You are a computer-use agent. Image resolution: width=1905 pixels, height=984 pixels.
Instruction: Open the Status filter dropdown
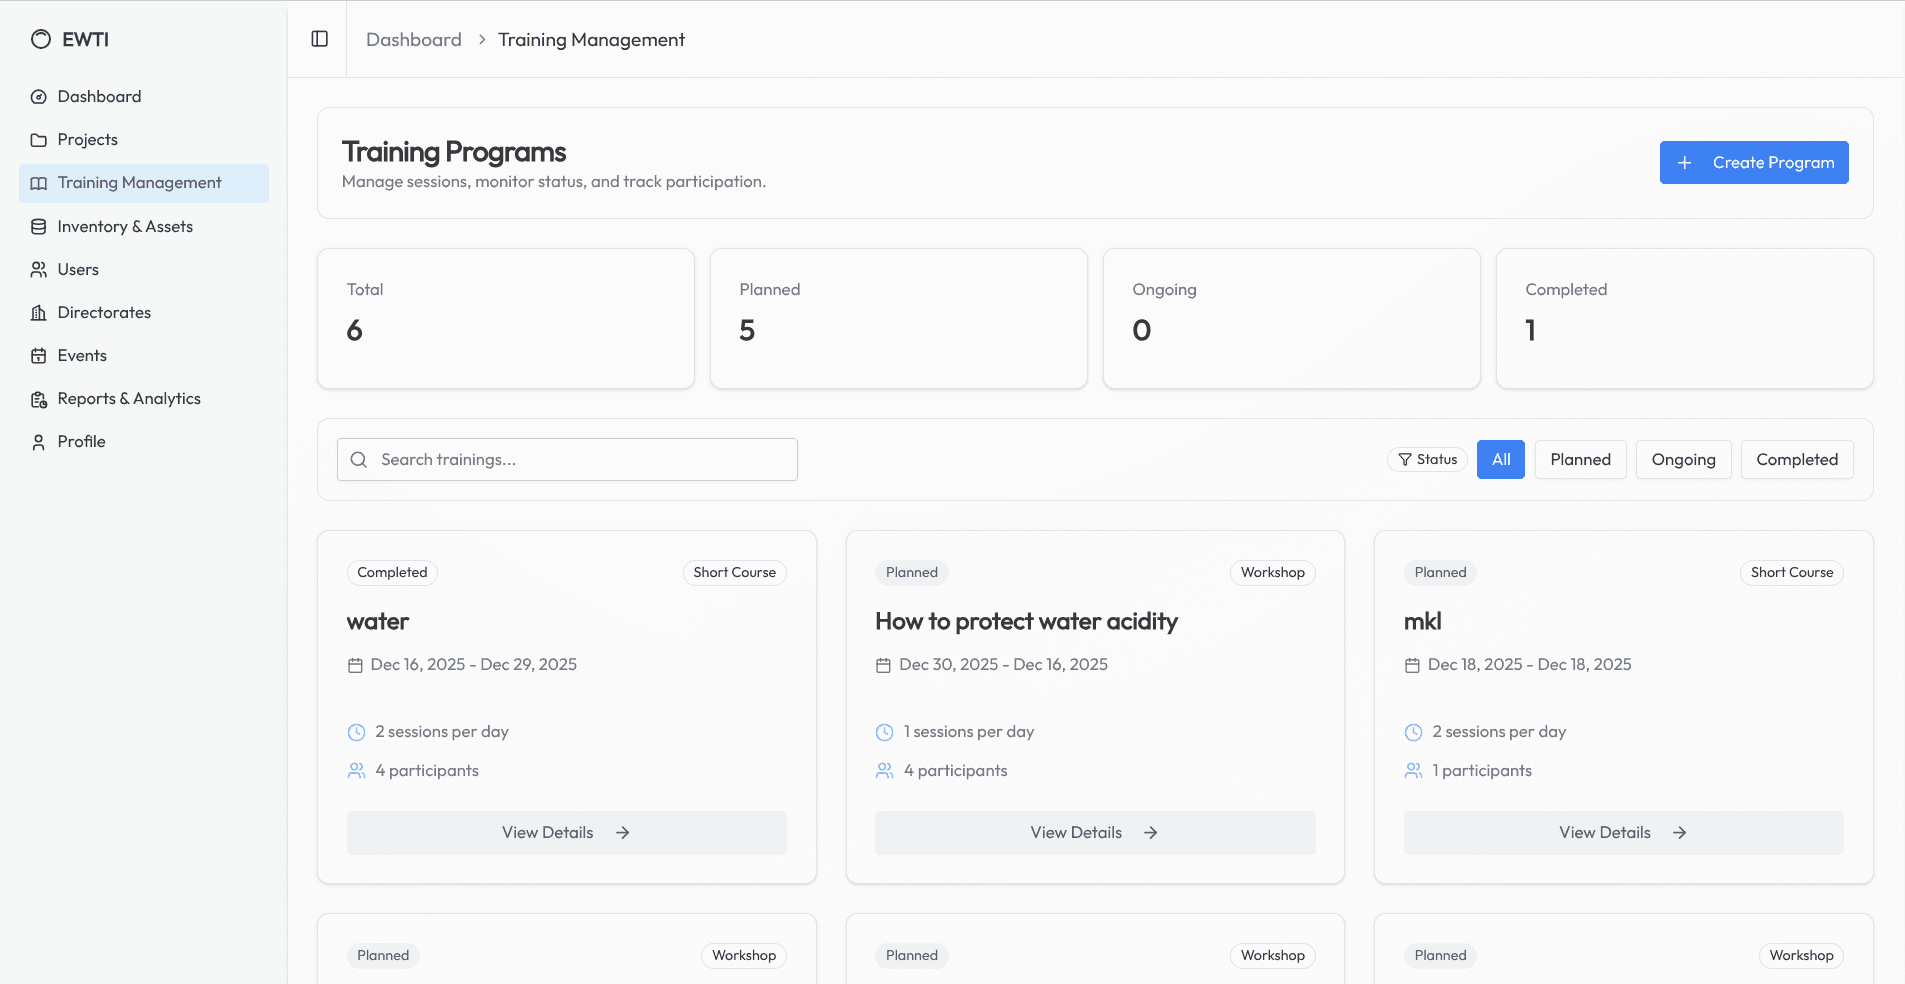pos(1427,459)
